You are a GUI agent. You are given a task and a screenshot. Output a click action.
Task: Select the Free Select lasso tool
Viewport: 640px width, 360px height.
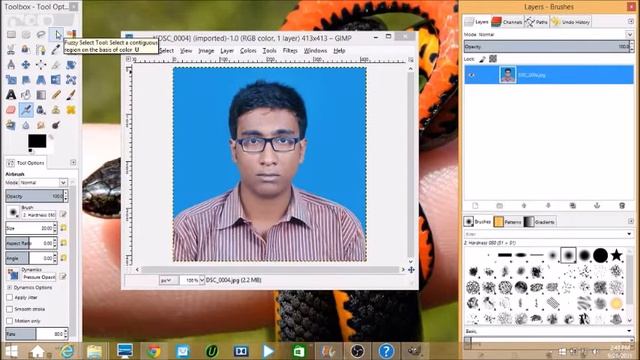point(41,35)
